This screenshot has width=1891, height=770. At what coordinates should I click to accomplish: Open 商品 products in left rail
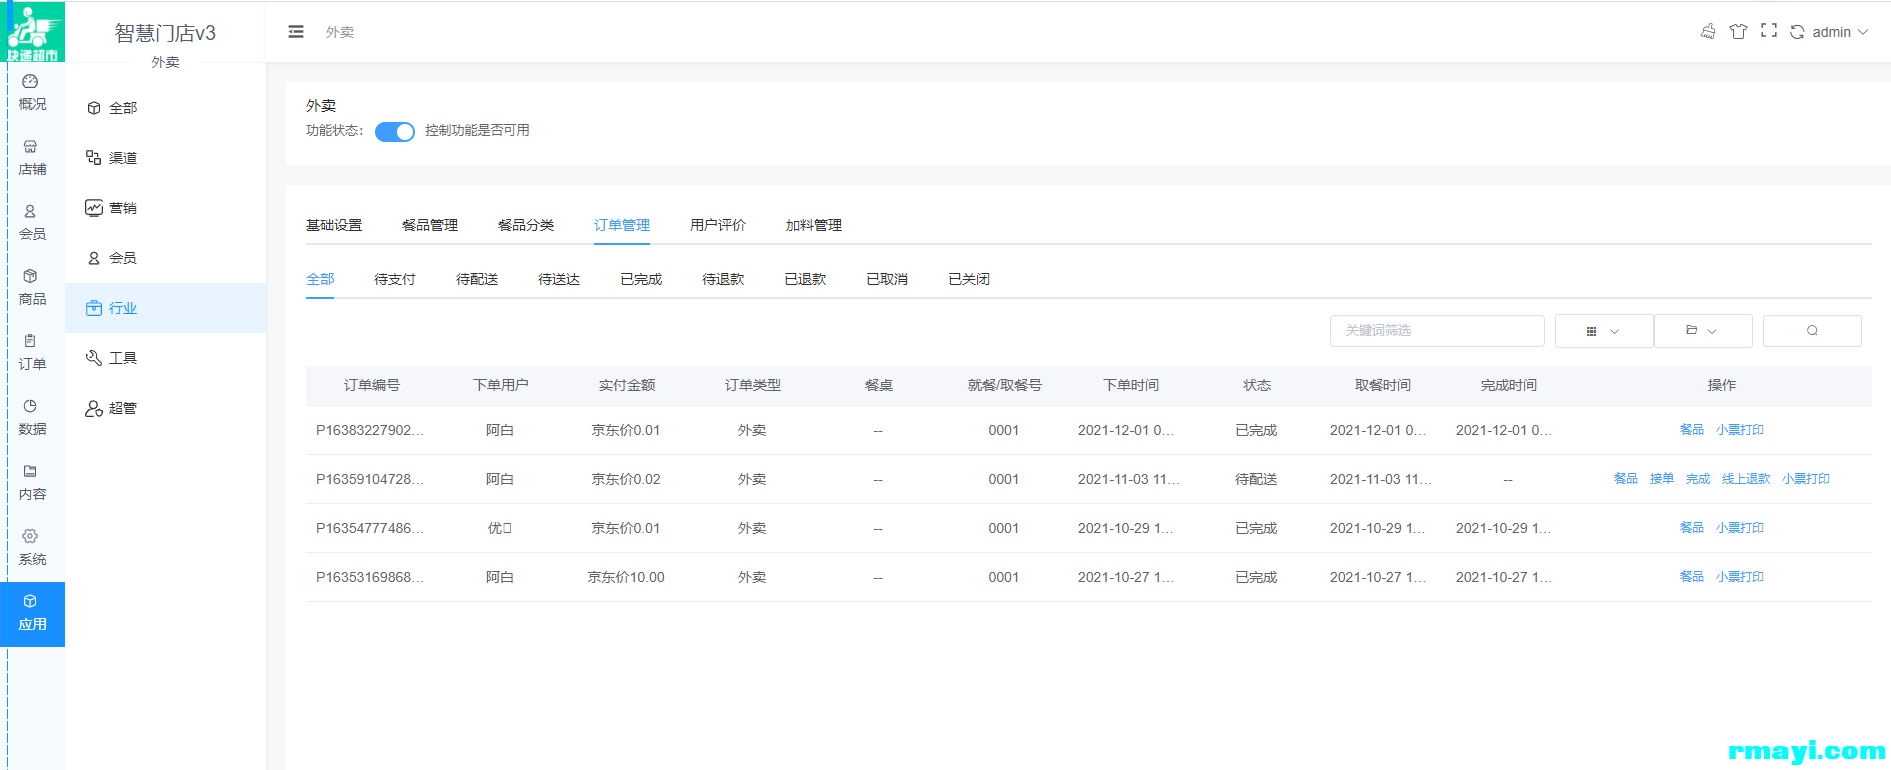coord(32,288)
